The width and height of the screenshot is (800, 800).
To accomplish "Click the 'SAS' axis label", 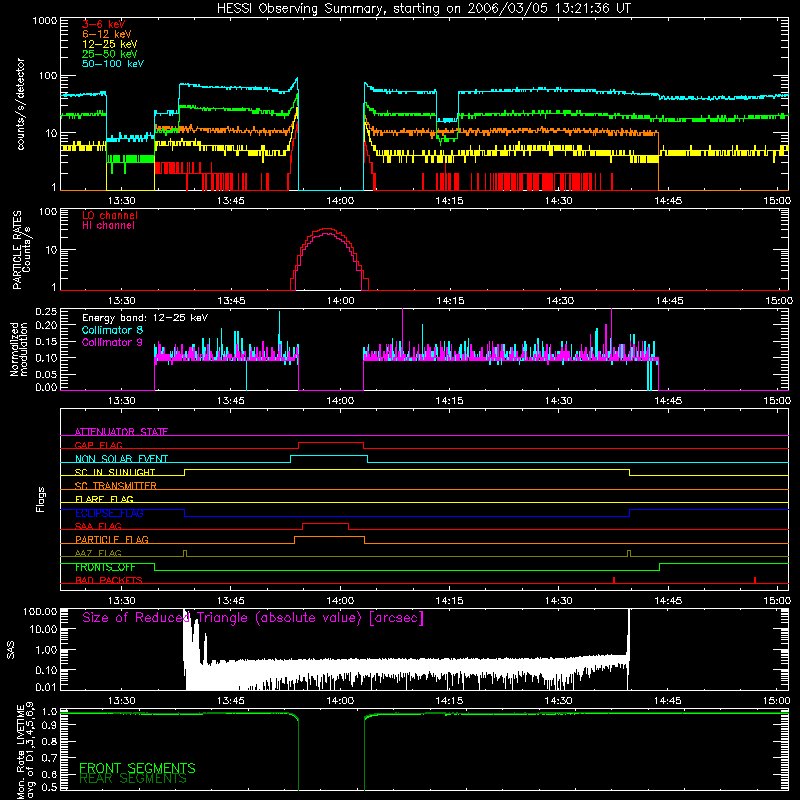I will point(11,650).
